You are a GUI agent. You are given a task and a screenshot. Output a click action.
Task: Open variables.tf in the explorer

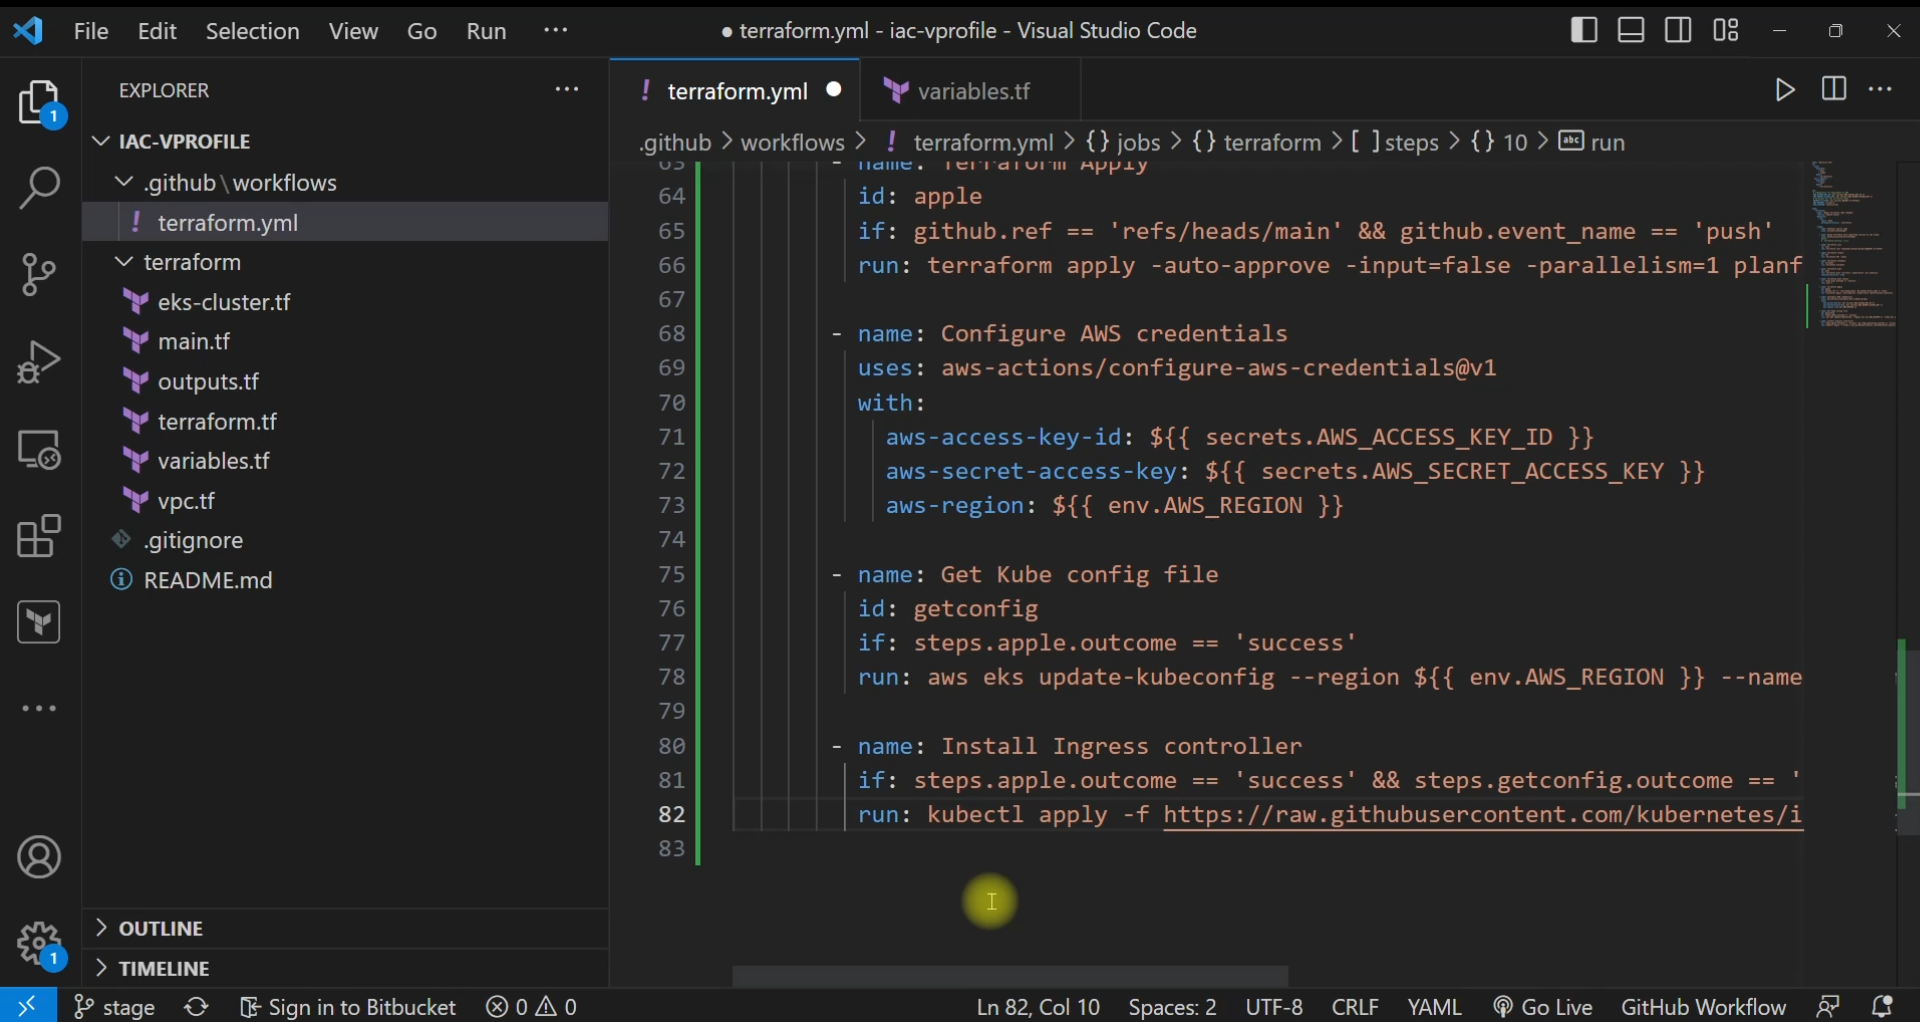click(x=345, y=461)
